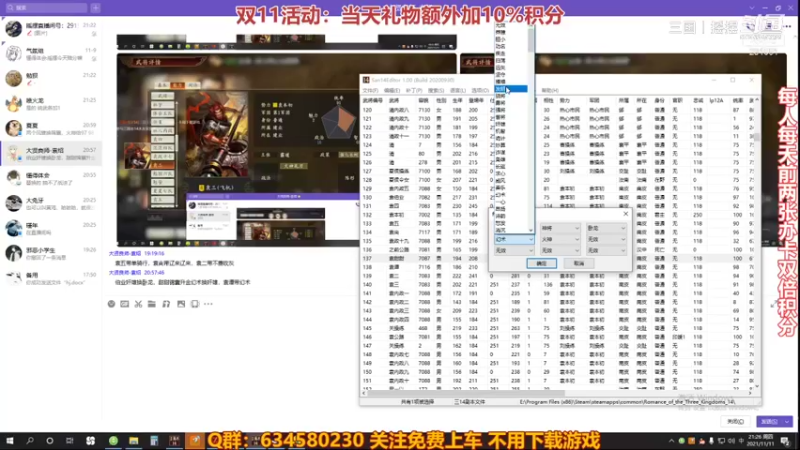
Task: Open the folder send-file icon in chat toolbar
Action: pyautogui.click(x=152, y=304)
